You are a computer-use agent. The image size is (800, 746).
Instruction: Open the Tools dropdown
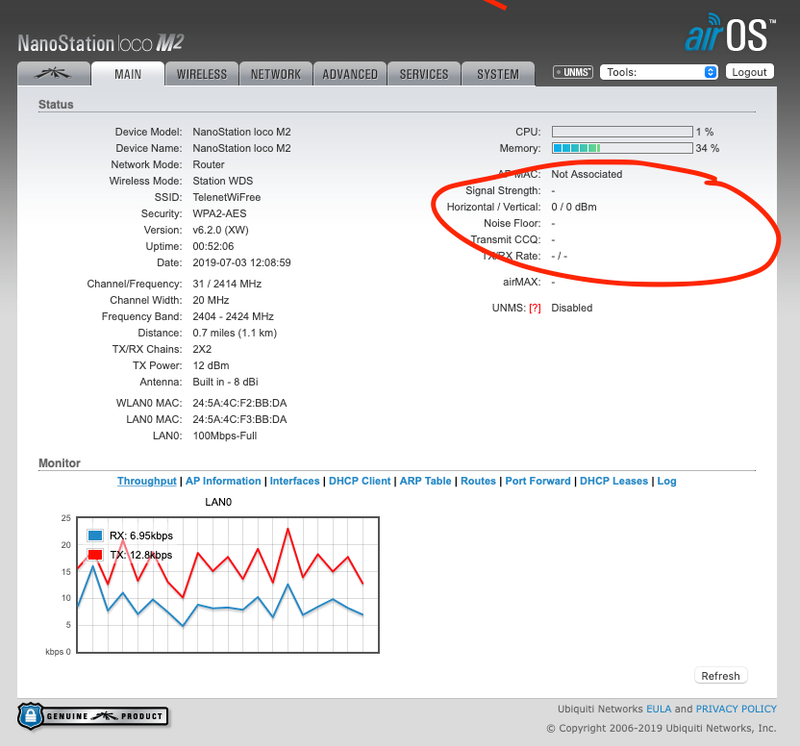(659, 72)
